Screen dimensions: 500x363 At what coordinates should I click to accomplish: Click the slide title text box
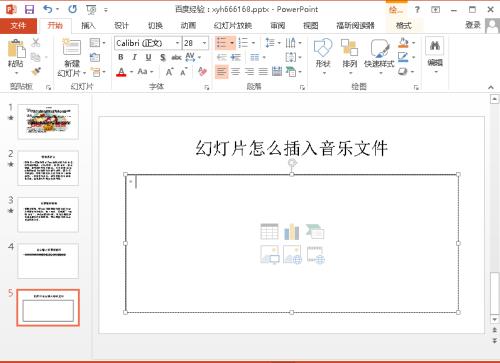[x=291, y=148]
